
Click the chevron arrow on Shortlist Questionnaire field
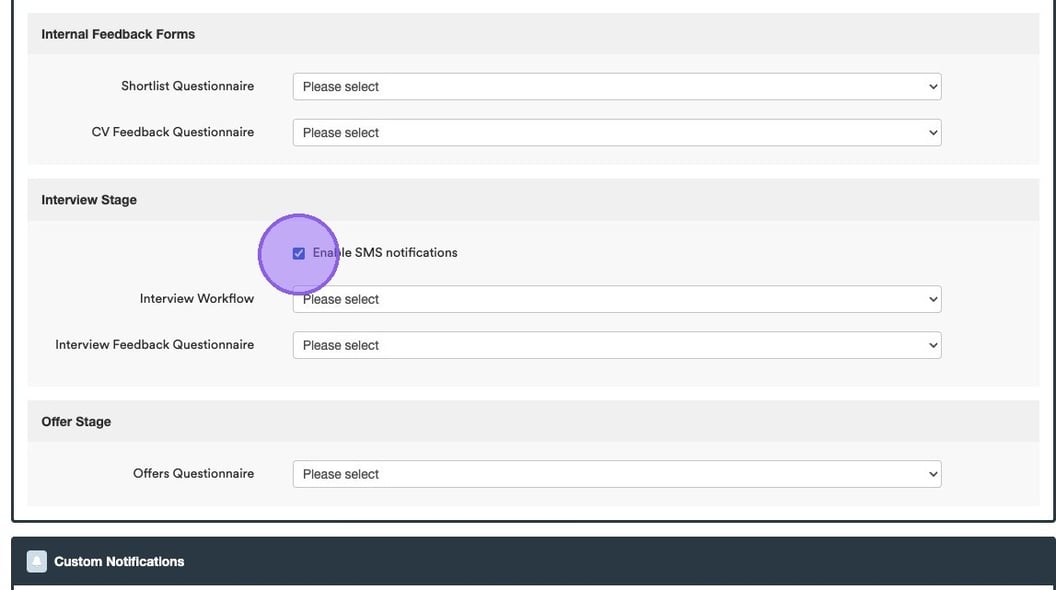click(x=933, y=87)
